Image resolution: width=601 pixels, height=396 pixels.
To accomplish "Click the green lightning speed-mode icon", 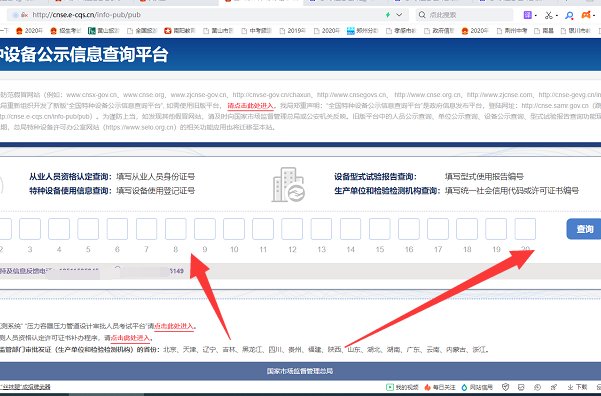I will [388, 15].
